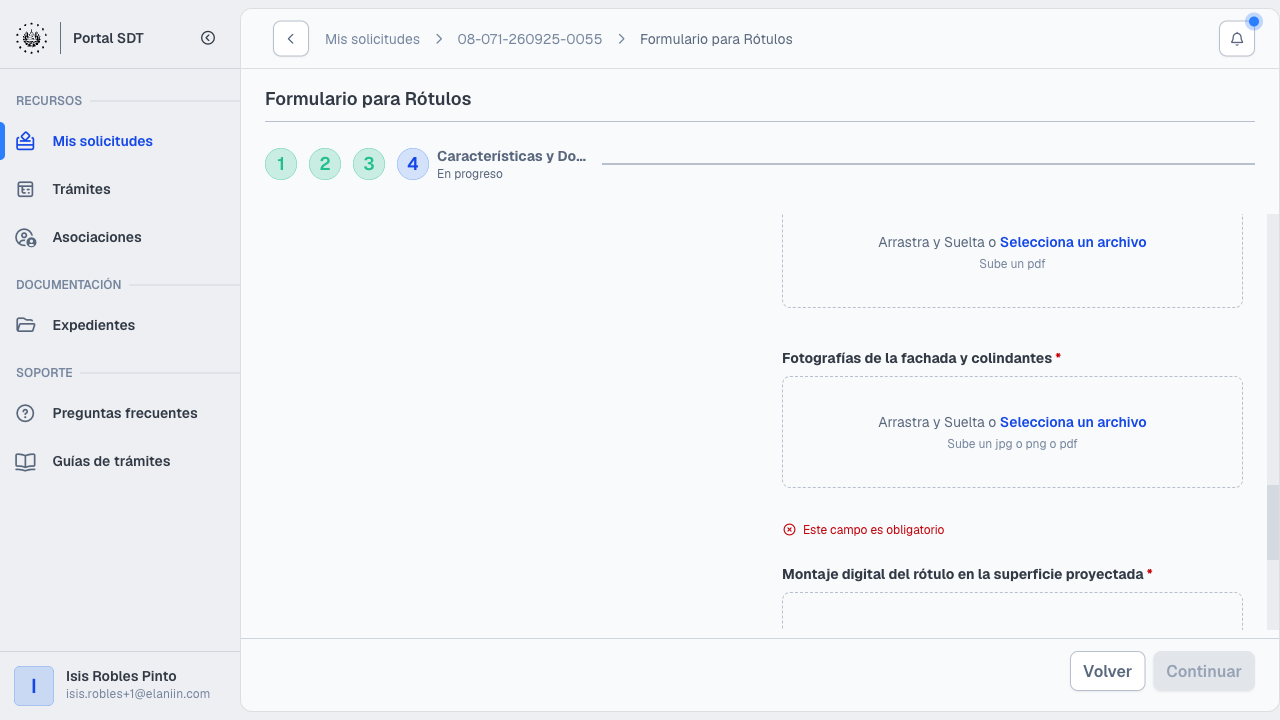This screenshot has height=720, width=1280.
Task: Click the Este campo es obligatorio message
Action: click(x=873, y=530)
